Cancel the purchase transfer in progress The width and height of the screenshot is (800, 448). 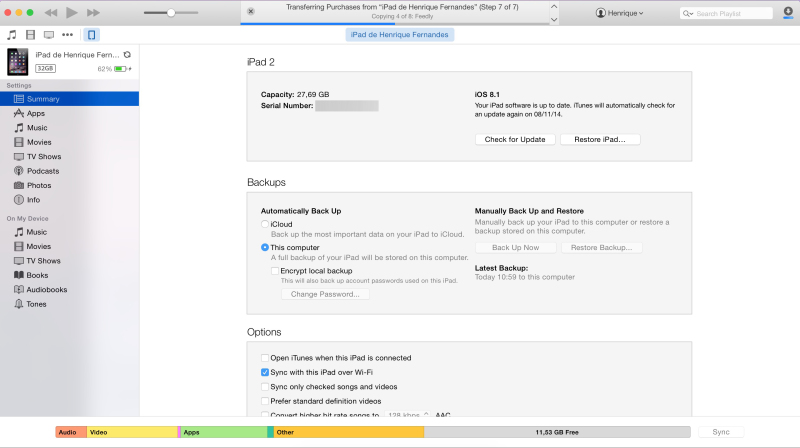(251, 11)
